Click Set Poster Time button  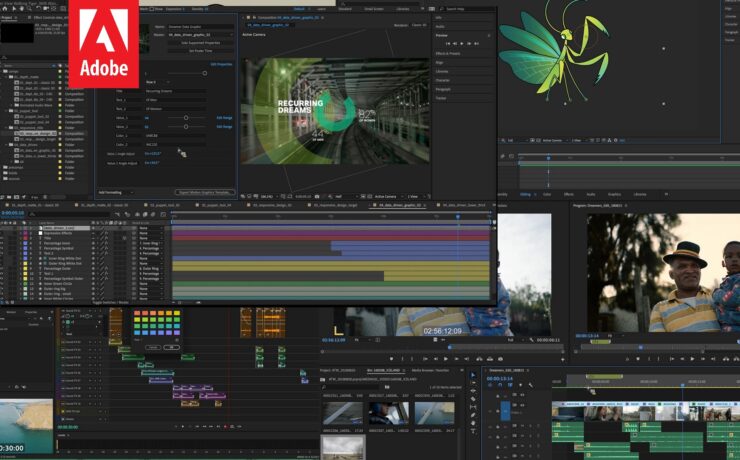[x=201, y=50]
